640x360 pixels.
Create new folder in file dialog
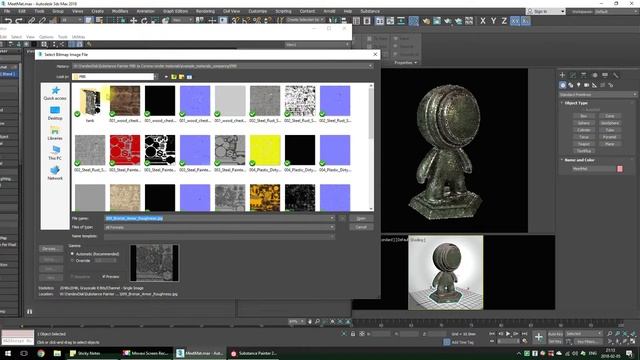[x=182, y=77]
